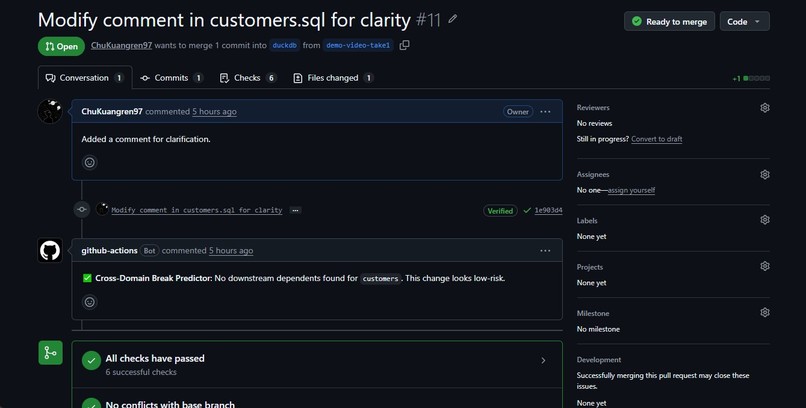Click the All checks passed green check icon
806x408 pixels.
(x=91, y=361)
